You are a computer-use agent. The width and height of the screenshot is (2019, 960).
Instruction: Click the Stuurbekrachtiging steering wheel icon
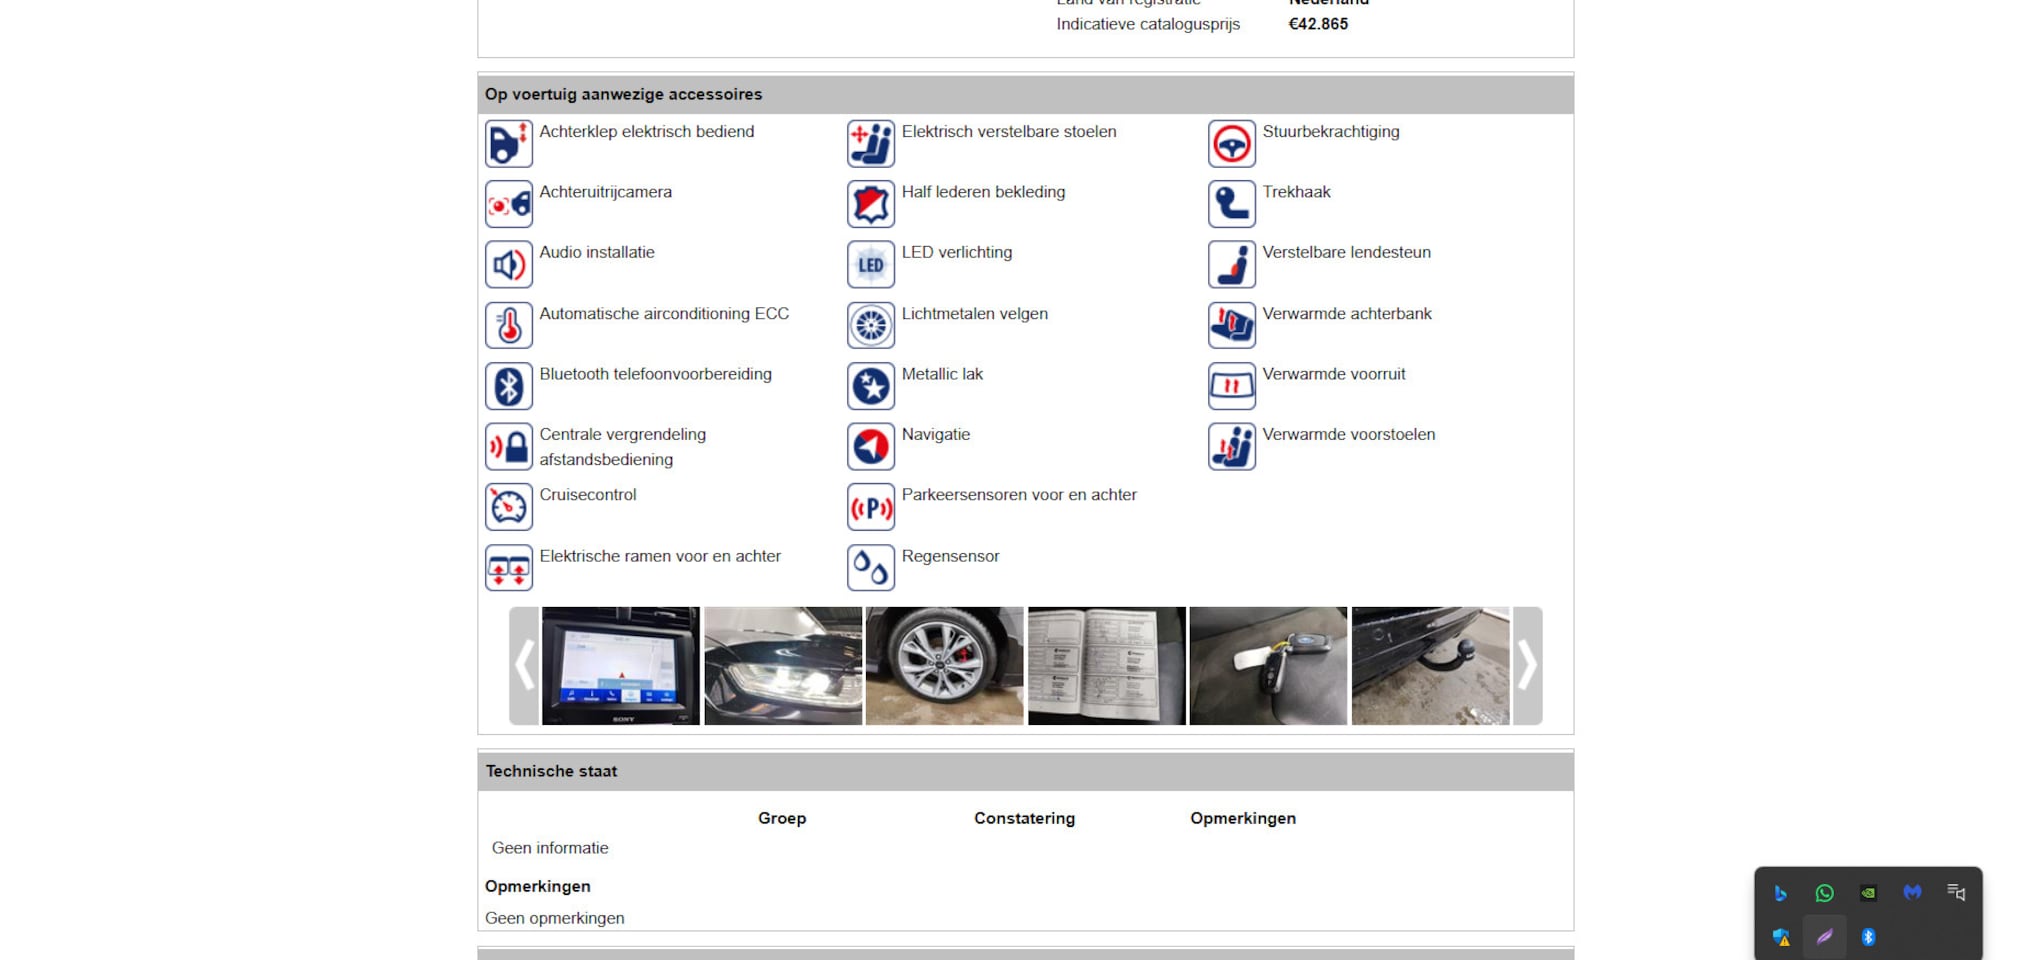tap(1231, 144)
